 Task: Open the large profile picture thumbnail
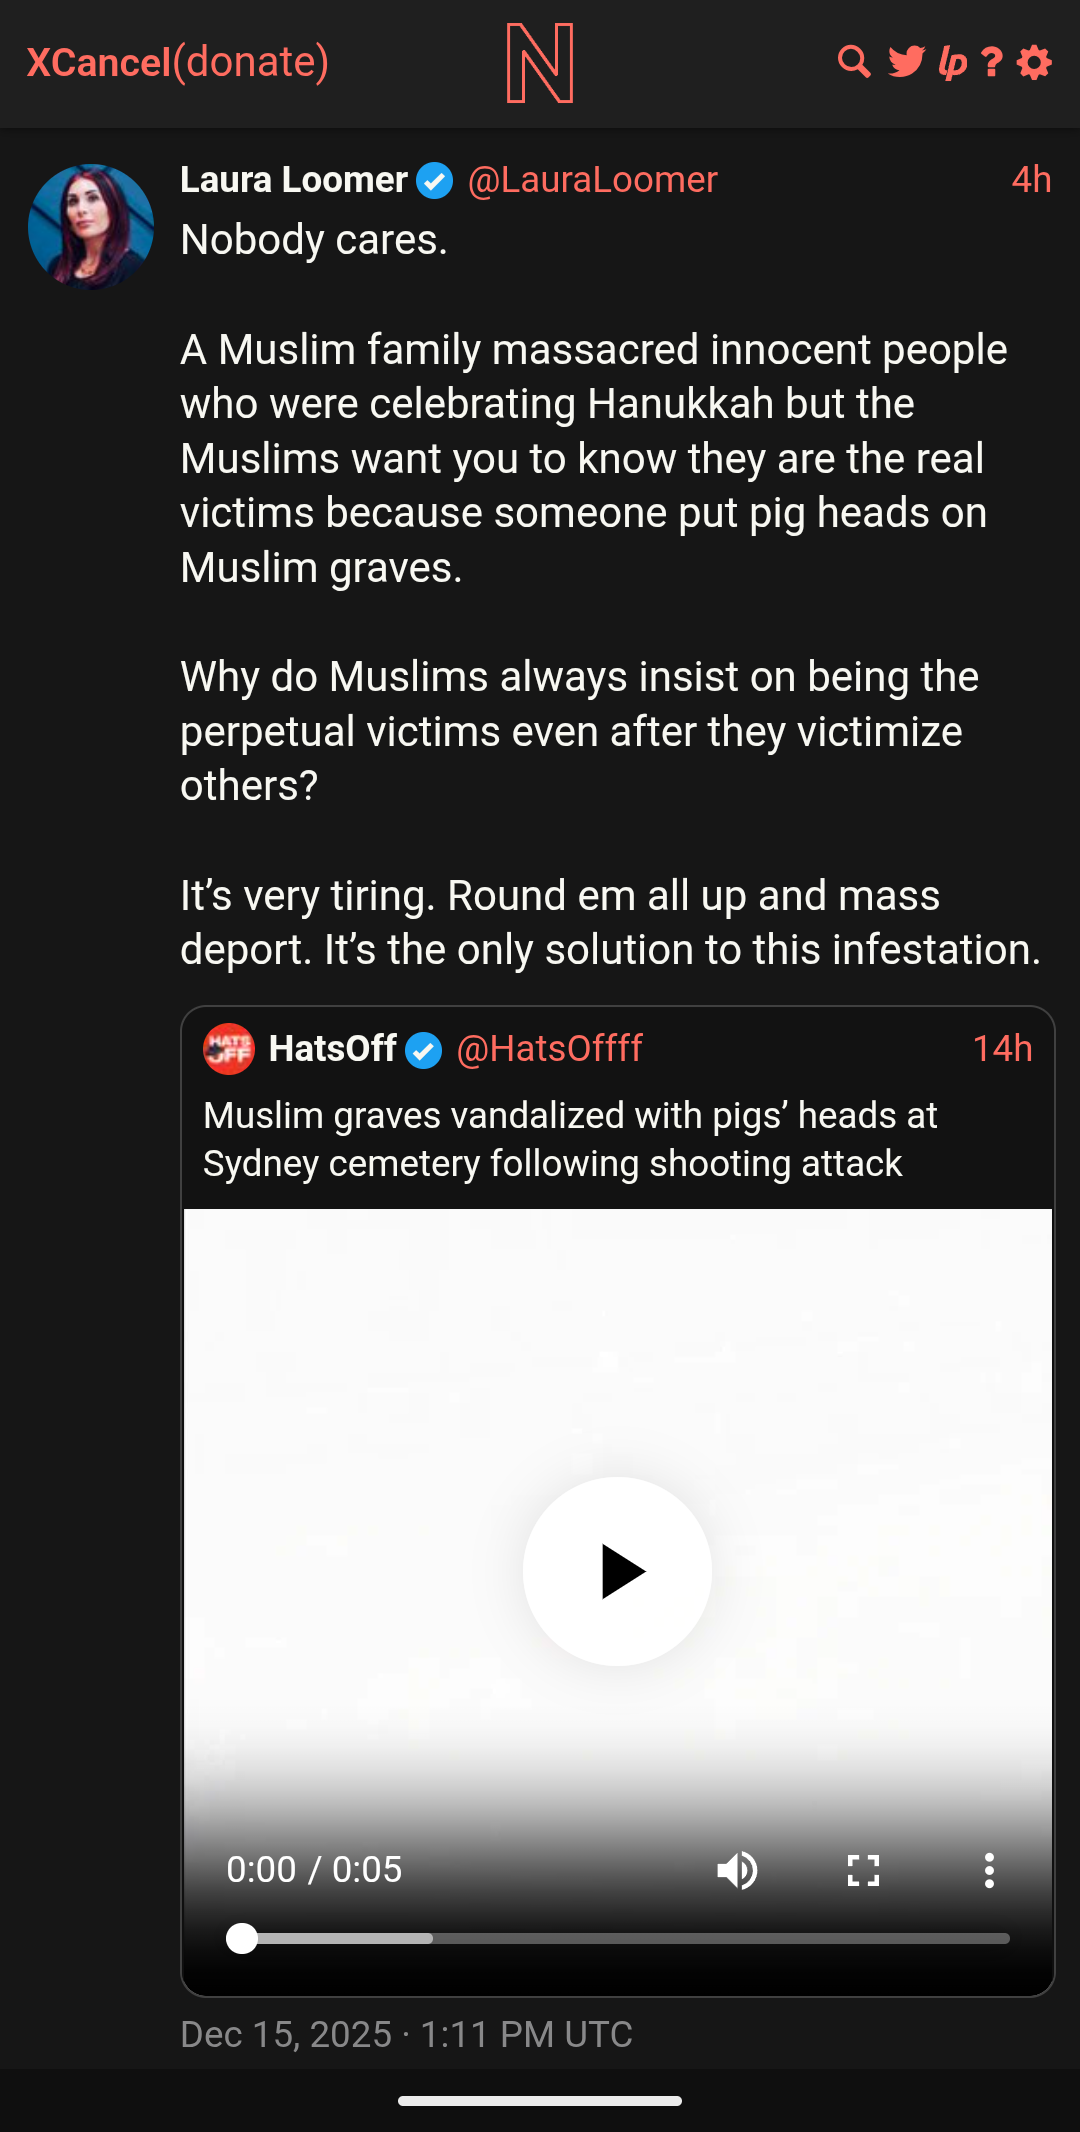coord(91,227)
